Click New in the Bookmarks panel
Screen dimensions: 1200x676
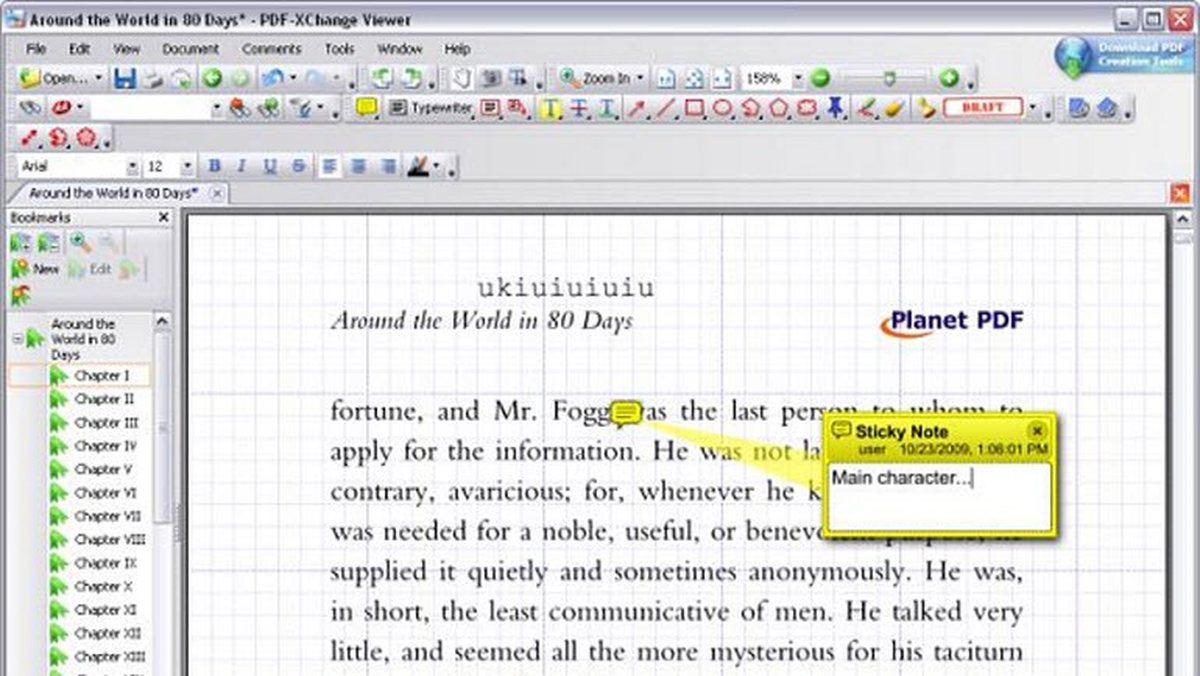[36, 269]
